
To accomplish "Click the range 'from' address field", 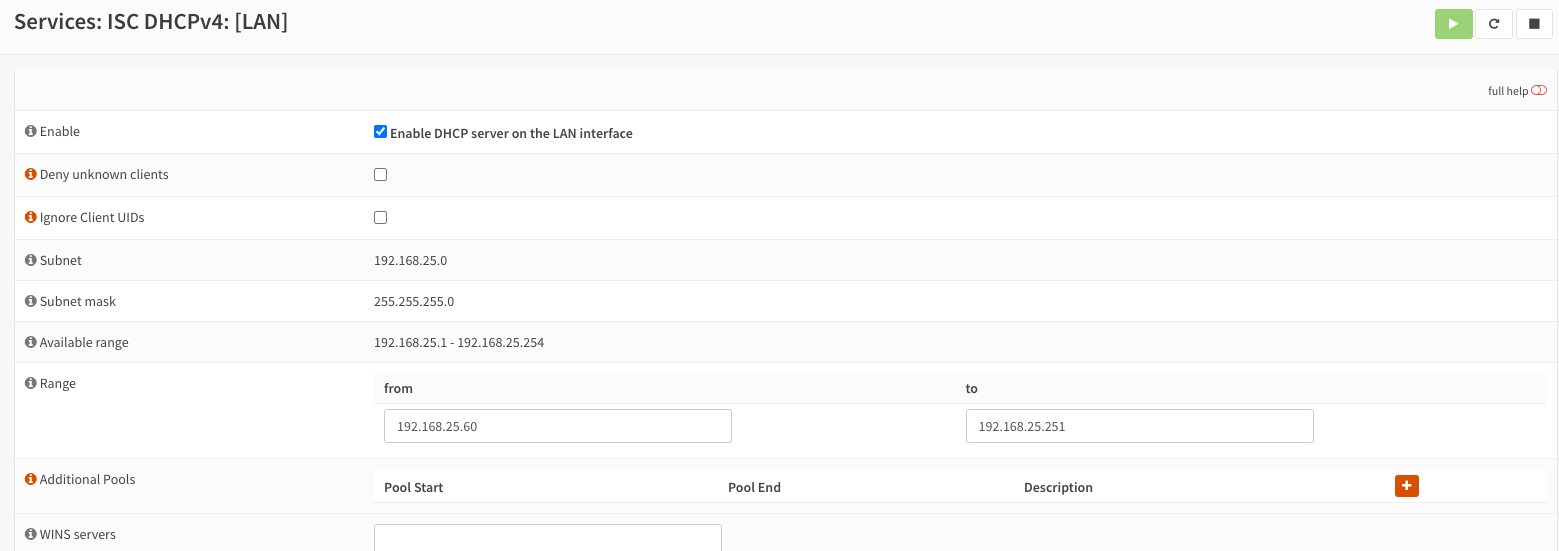I will [x=557, y=426].
